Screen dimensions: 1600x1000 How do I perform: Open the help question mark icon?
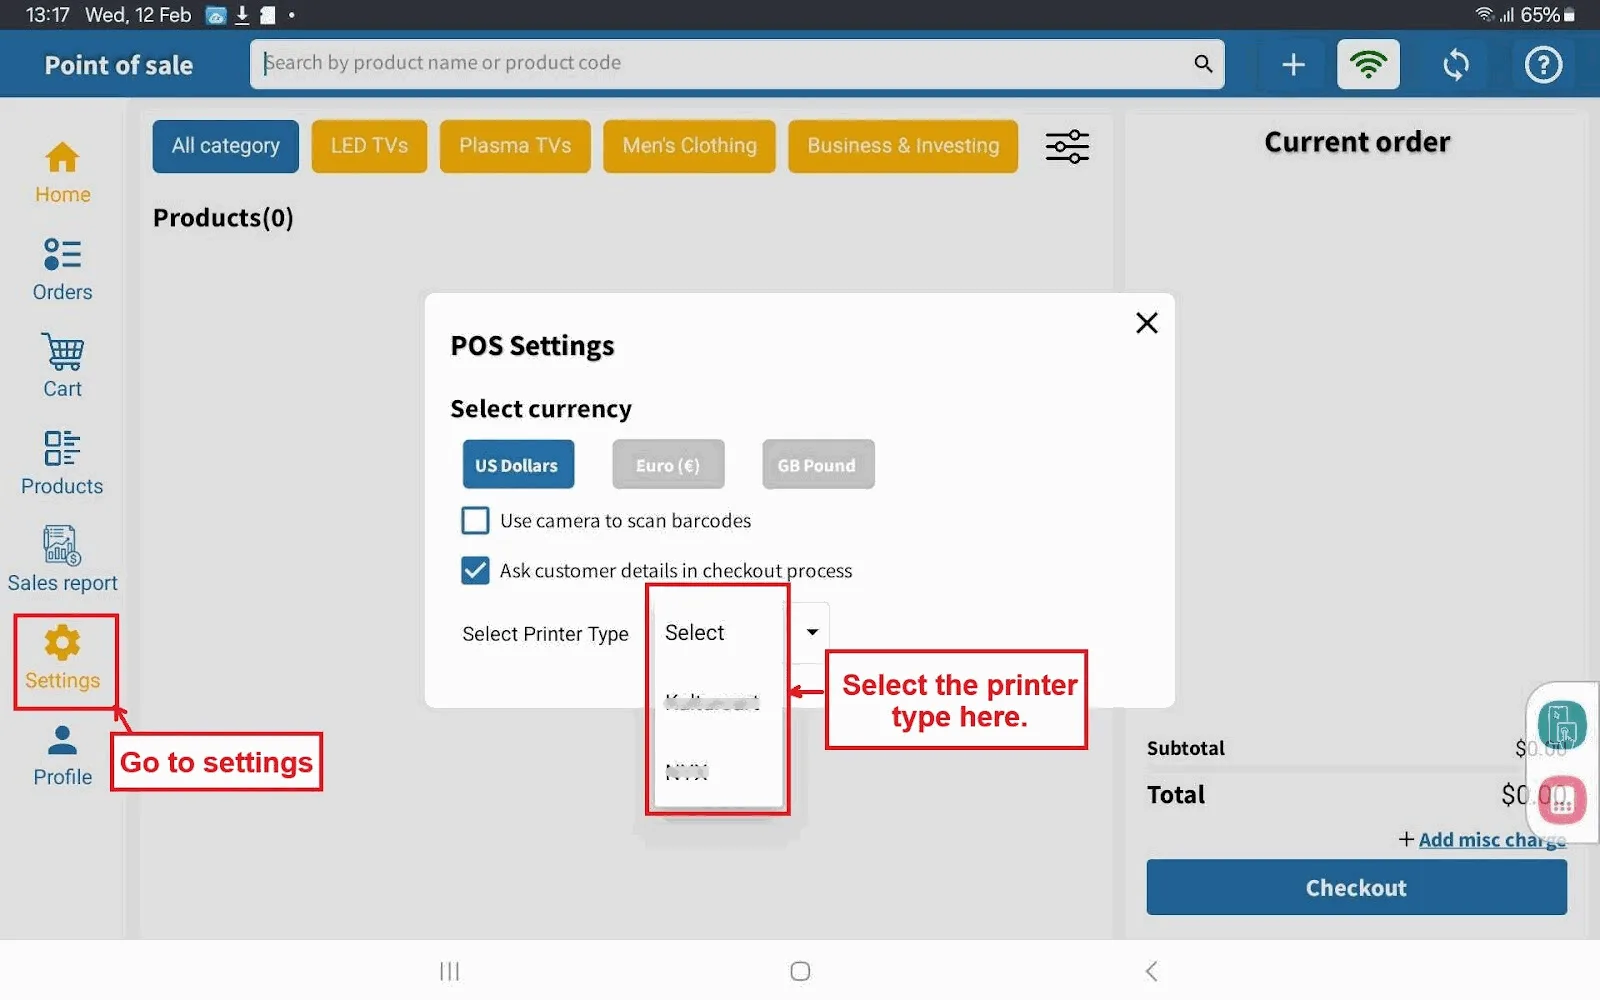[x=1543, y=65]
